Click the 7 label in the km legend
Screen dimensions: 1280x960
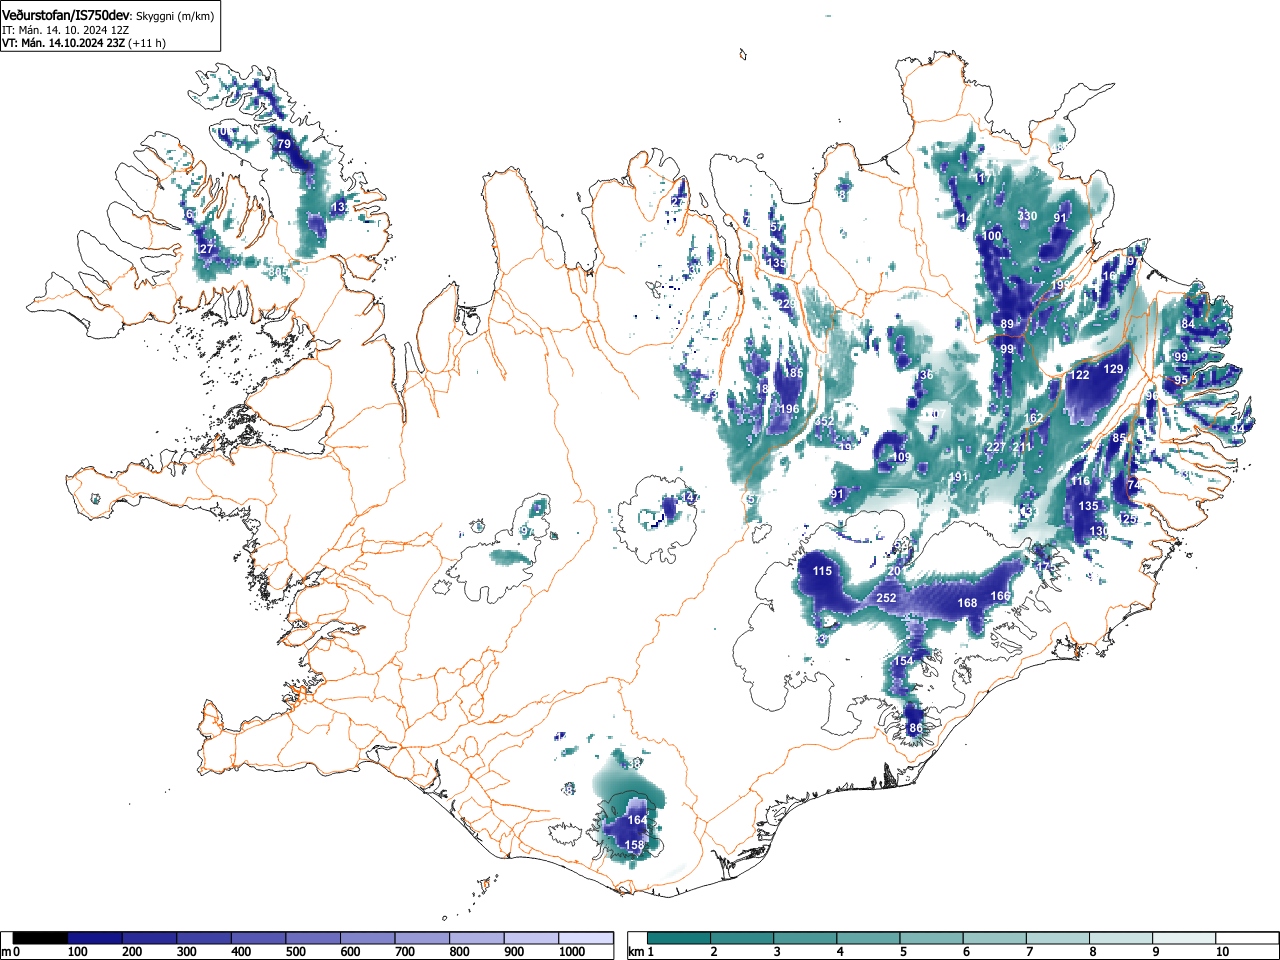(1029, 952)
